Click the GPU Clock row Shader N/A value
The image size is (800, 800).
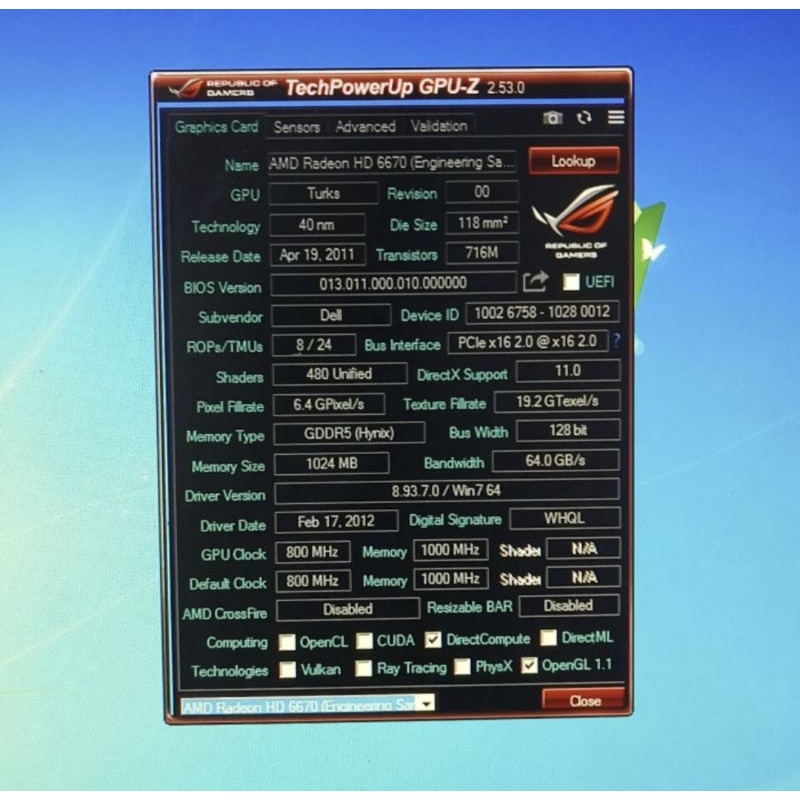tap(584, 548)
